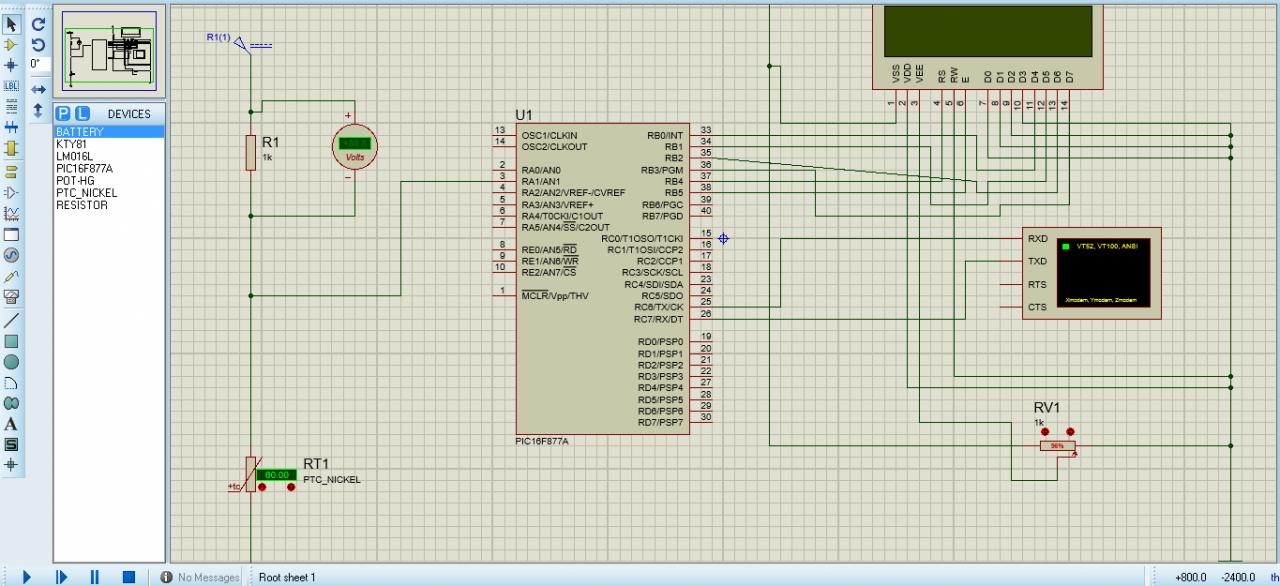Pick the Wire Label (LBL) tool
The width and height of the screenshot is (1280, 586).
point(13,84)
